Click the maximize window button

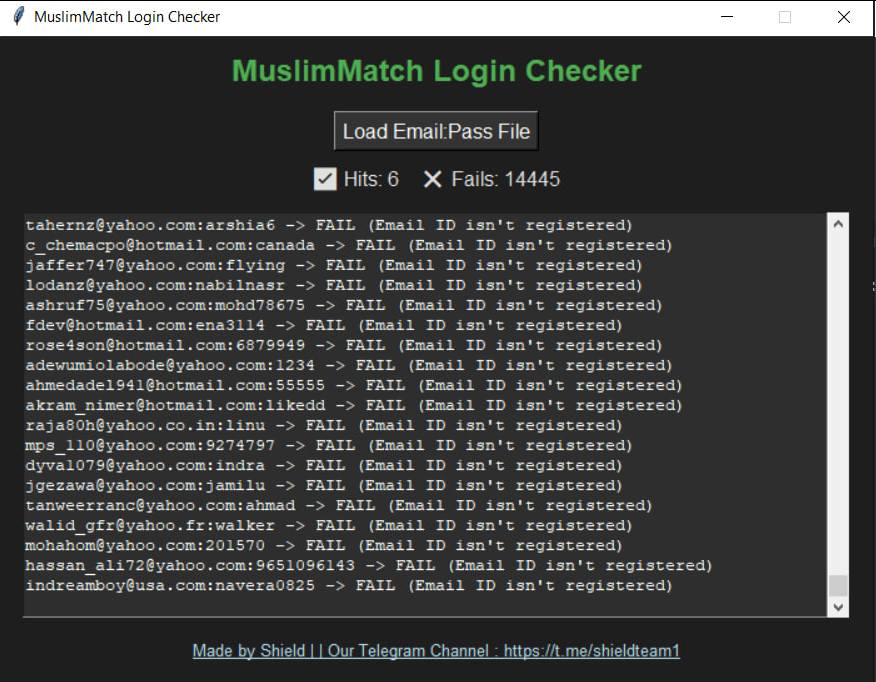click(785, 17)
